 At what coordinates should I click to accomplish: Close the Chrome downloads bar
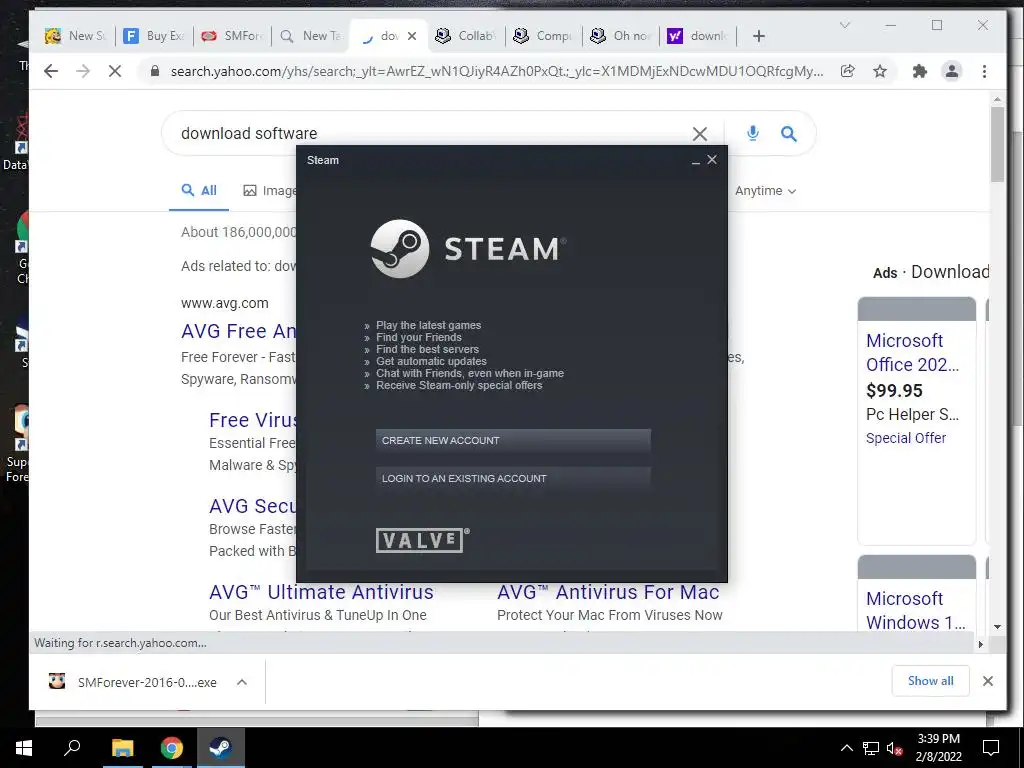coord(988,681)
